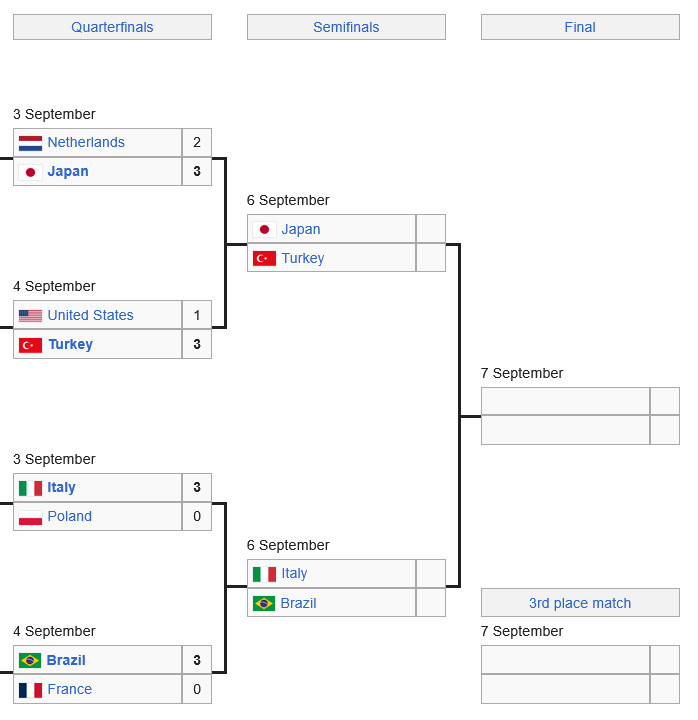Click Italy's flag in the quarterfinals

tap(30, 488)
